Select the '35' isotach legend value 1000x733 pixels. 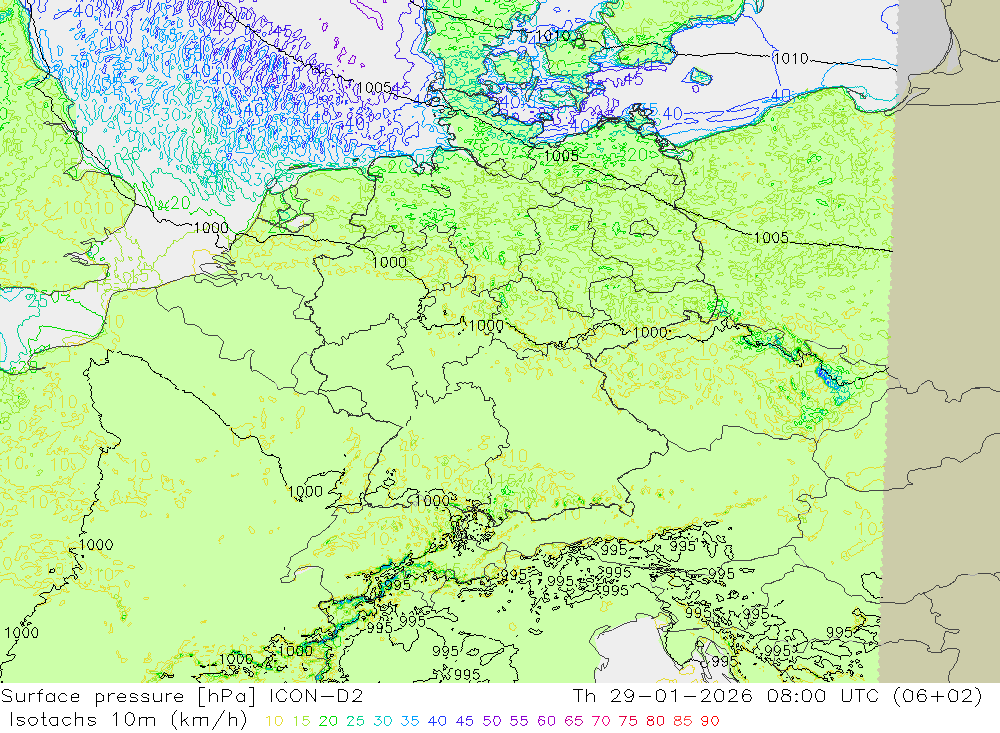point(410,721)
